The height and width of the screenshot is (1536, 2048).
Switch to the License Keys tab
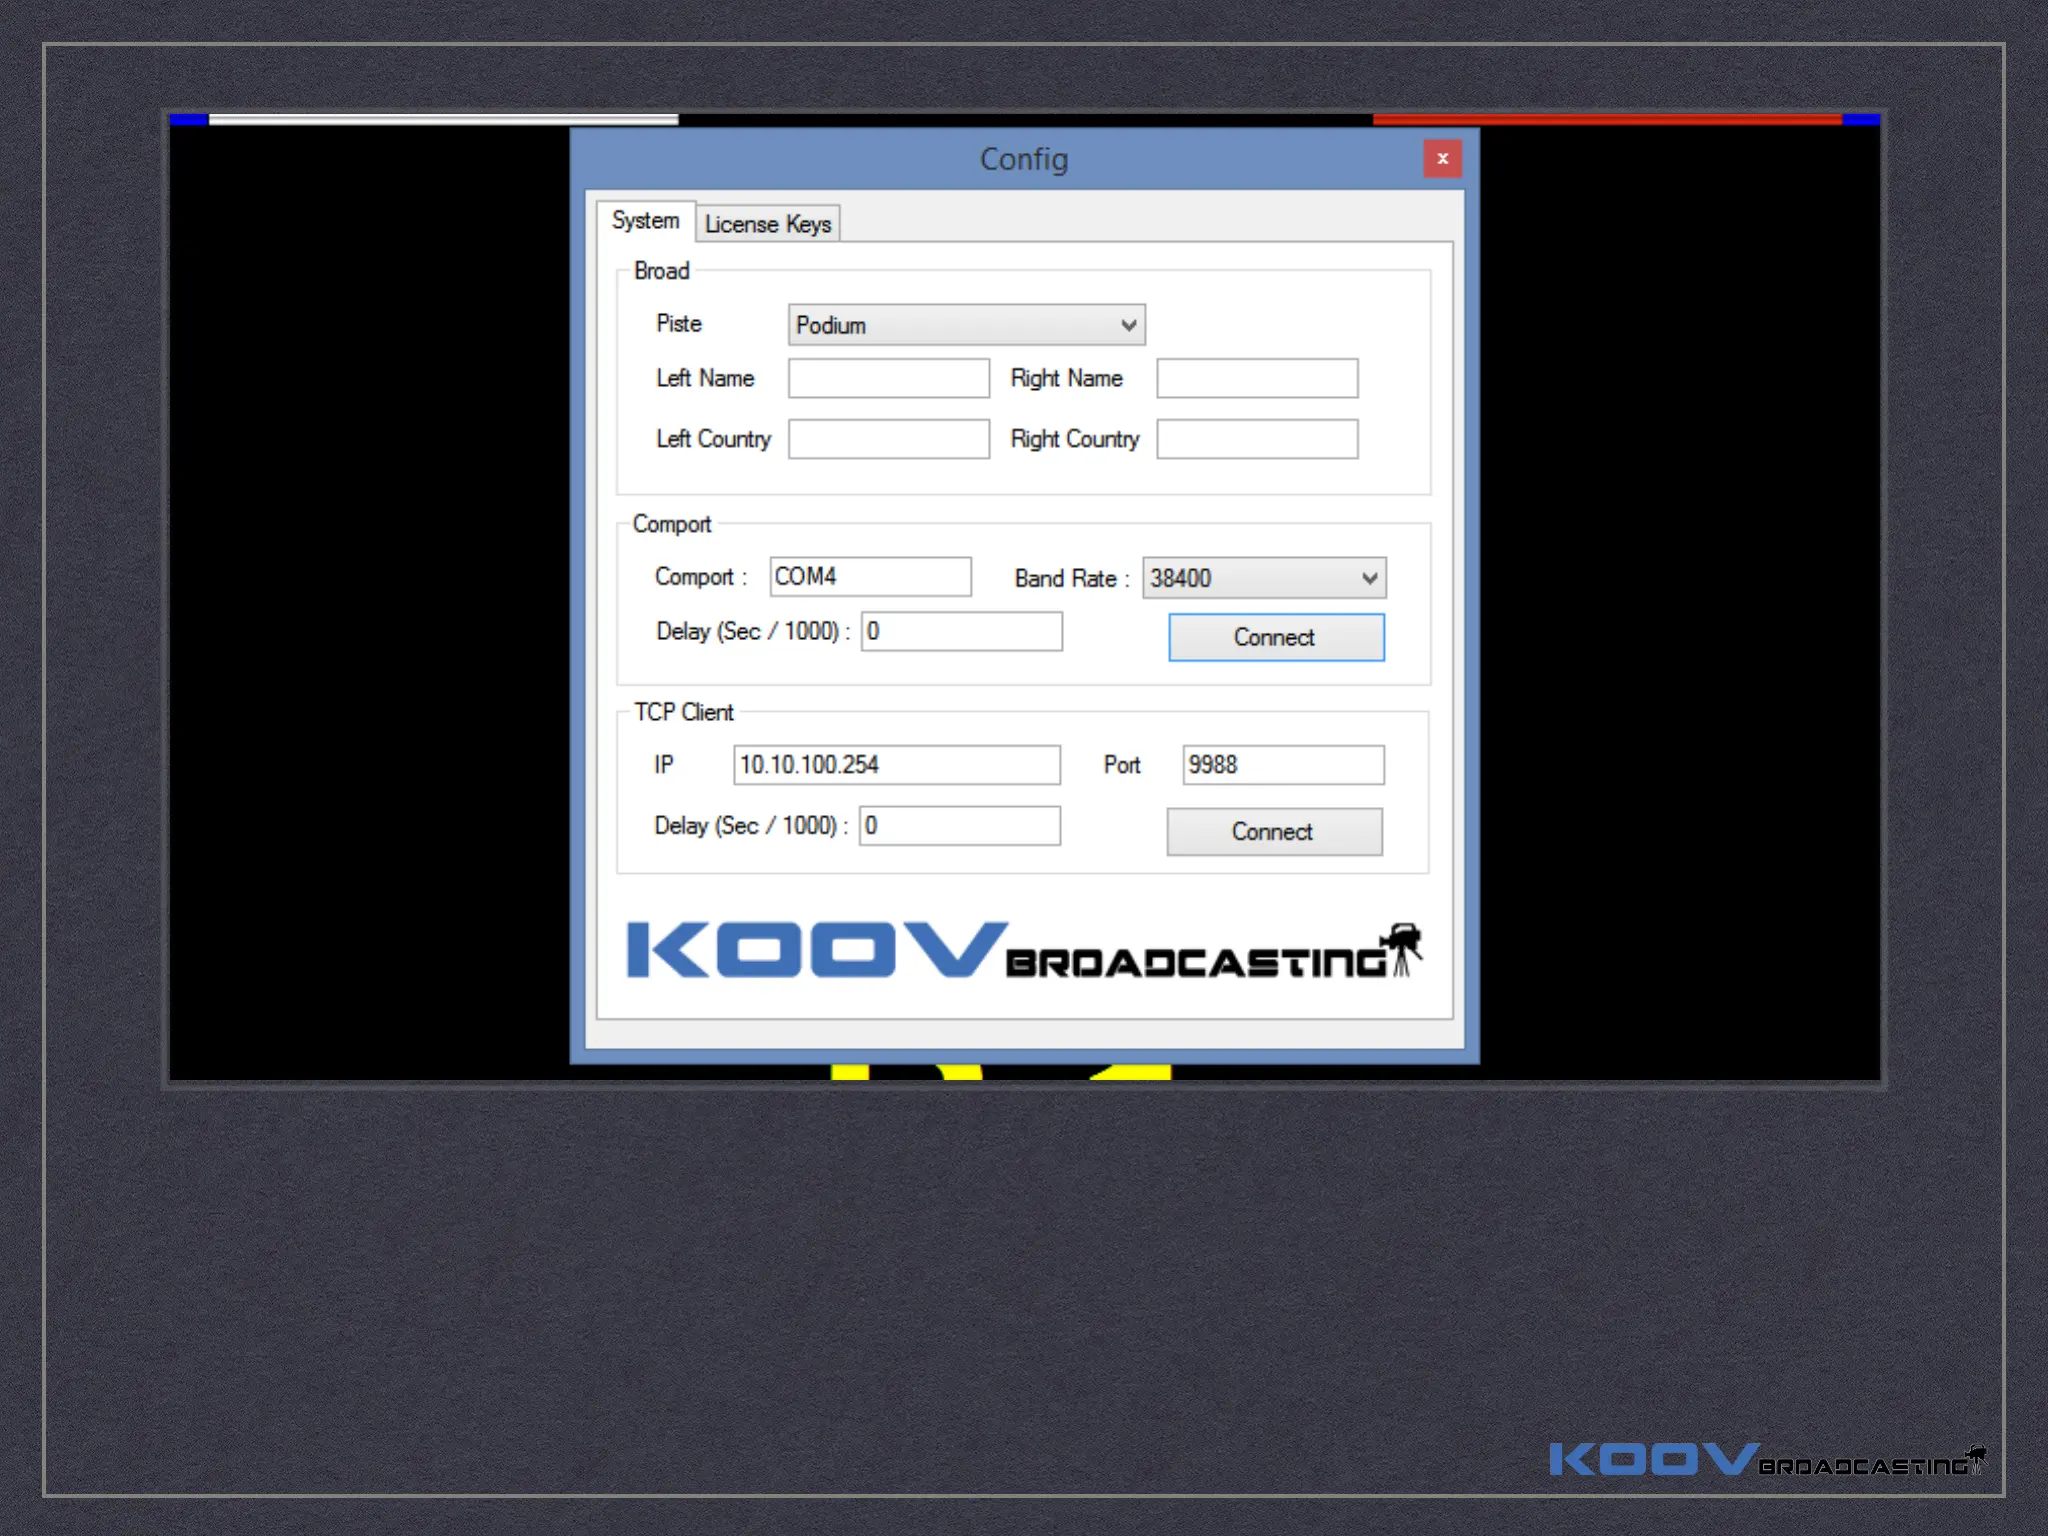tap(767, 224)
